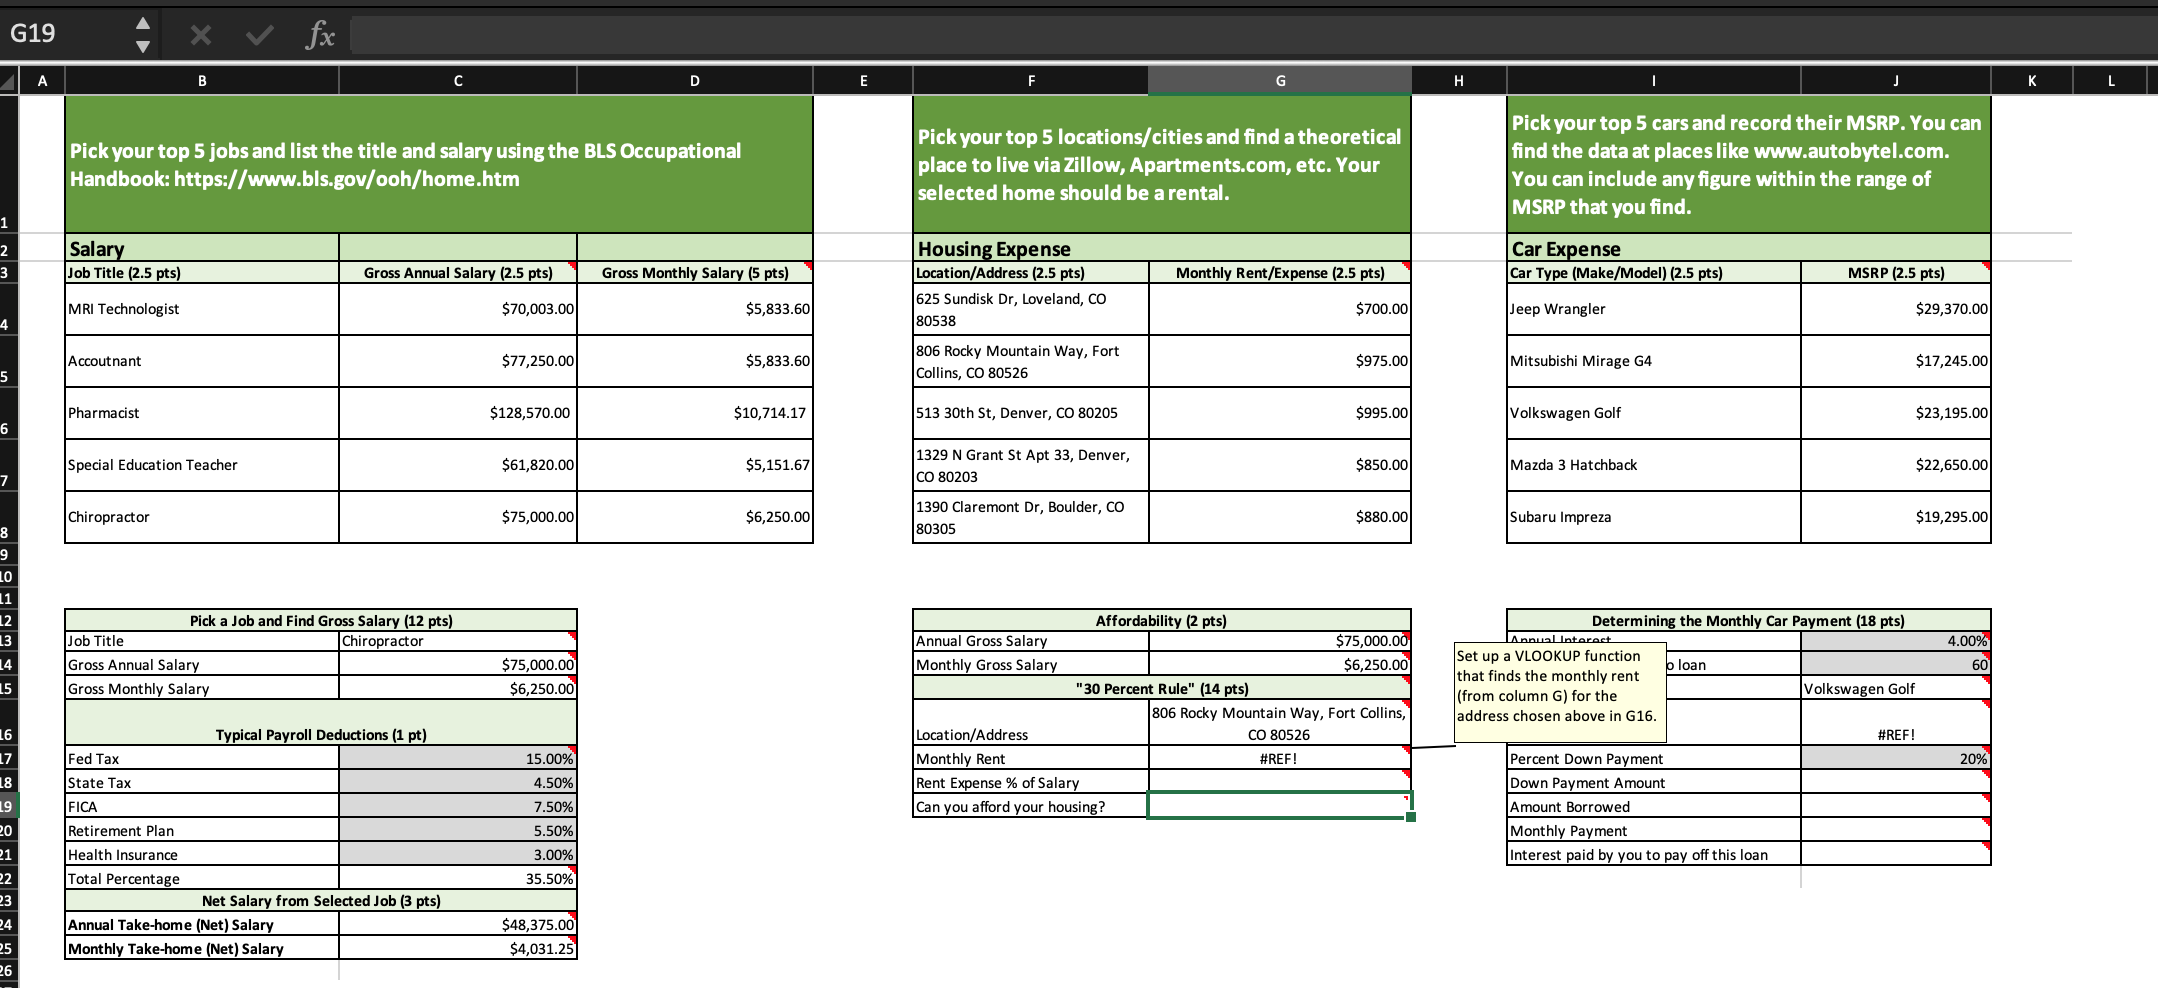
Task: Select column I header
Action: point(1654,81)
